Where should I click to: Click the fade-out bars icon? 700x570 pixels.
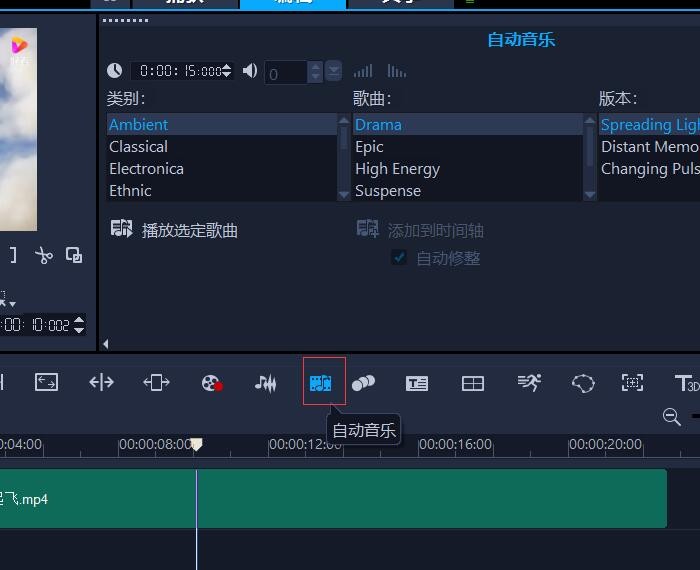point(396,71)
